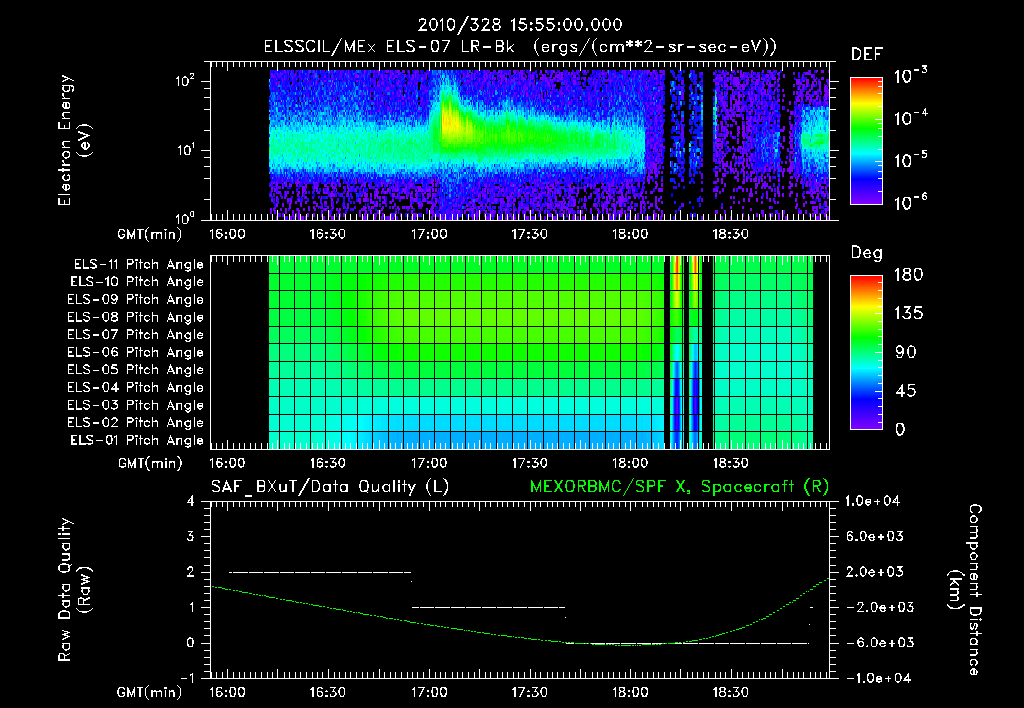Click the ELS-05 Pitch Angle row label
This screenshot has width=1024, height=708.
pos(136,370)
